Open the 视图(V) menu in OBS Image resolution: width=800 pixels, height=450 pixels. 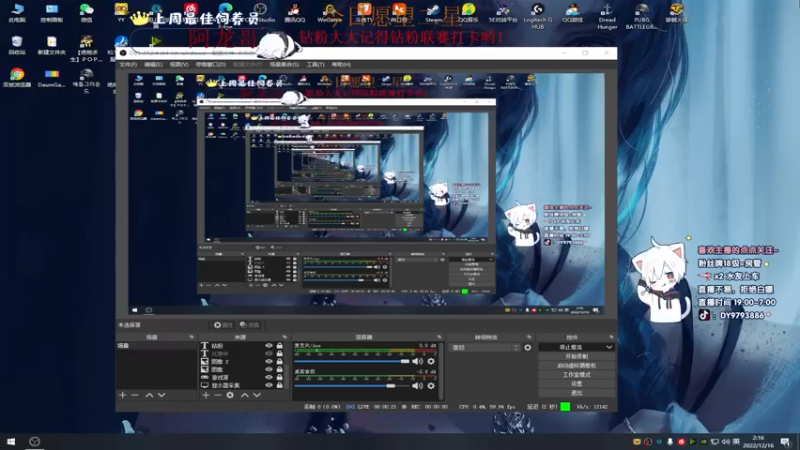click(x=179, y=65)
